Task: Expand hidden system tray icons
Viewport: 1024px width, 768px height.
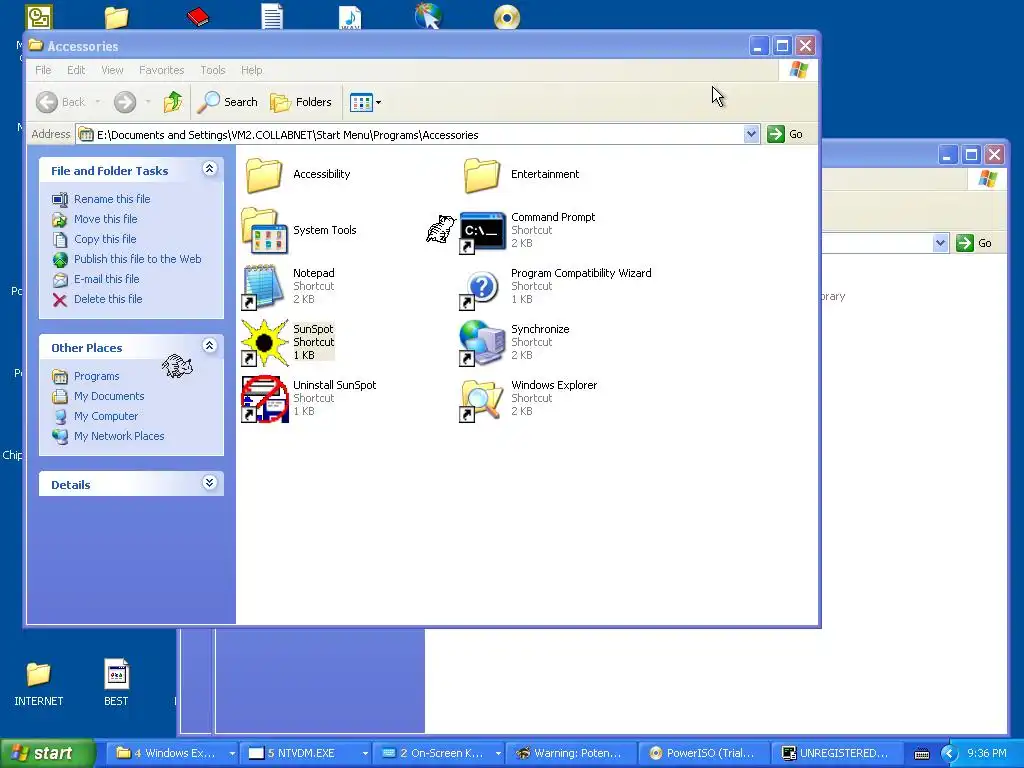Action: pos(949,754)
